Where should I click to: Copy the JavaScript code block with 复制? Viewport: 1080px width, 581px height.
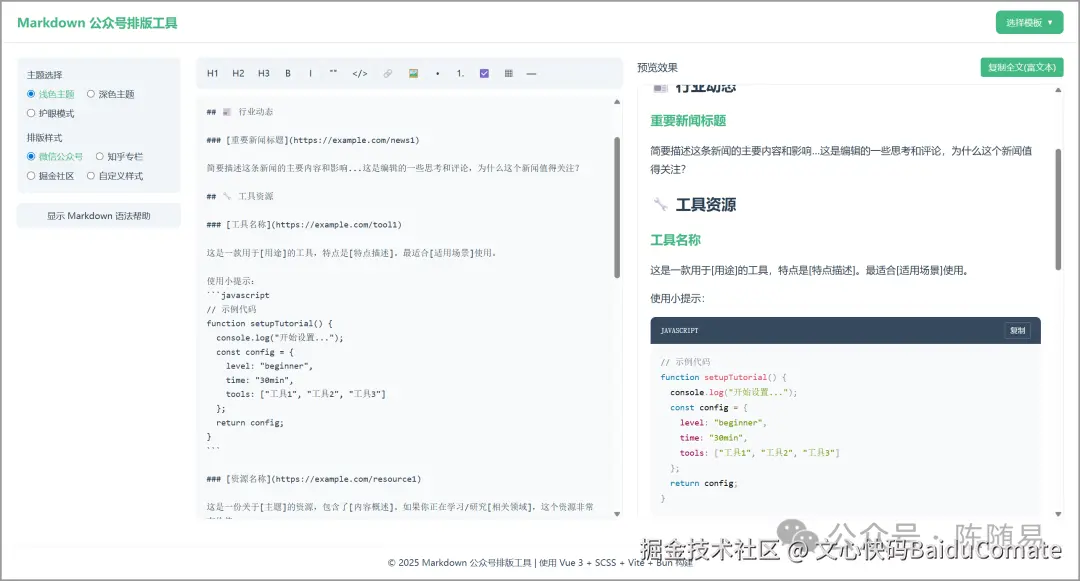tap(1017, 330)
